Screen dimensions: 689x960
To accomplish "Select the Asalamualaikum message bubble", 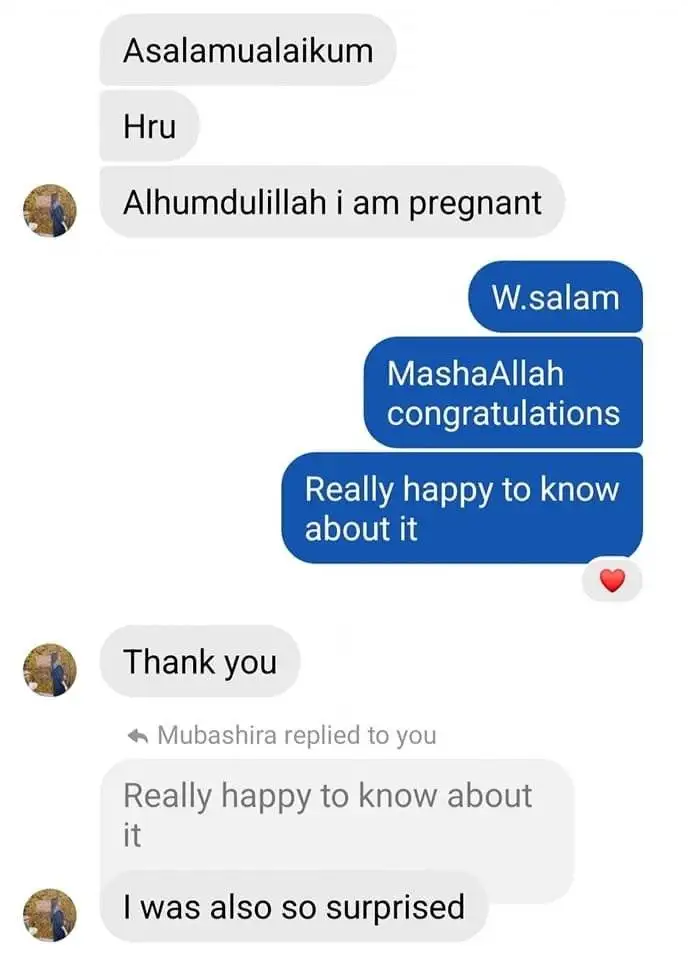I will (247, 50).
